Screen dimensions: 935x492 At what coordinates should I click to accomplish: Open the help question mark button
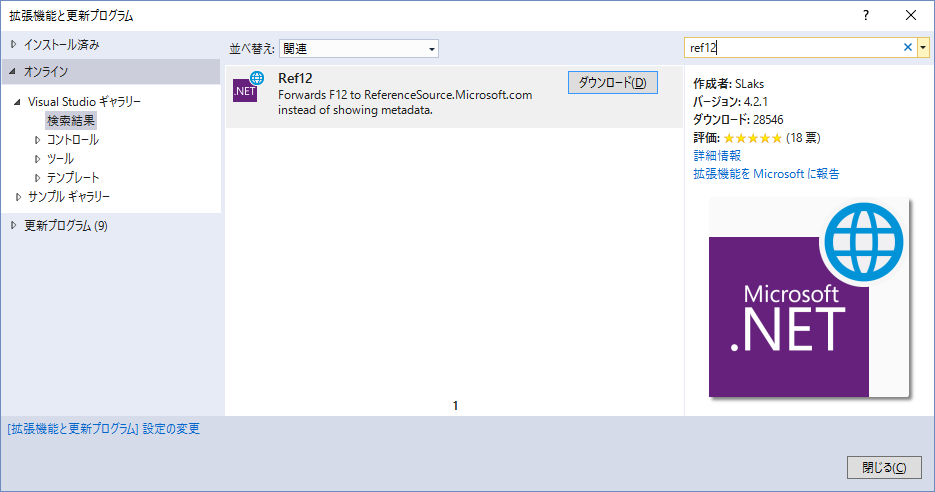866,16
